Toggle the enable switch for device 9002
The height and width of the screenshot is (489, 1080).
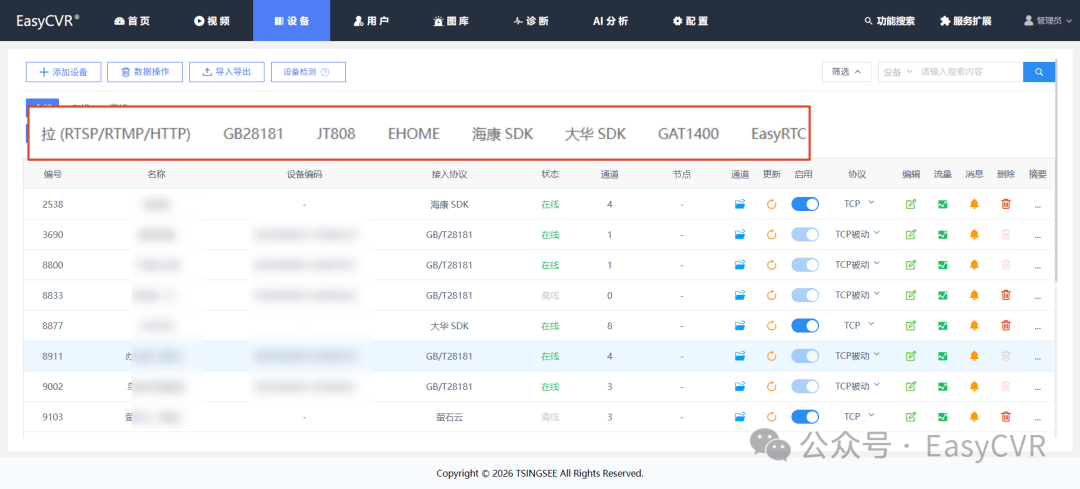(x=805, y=386)
